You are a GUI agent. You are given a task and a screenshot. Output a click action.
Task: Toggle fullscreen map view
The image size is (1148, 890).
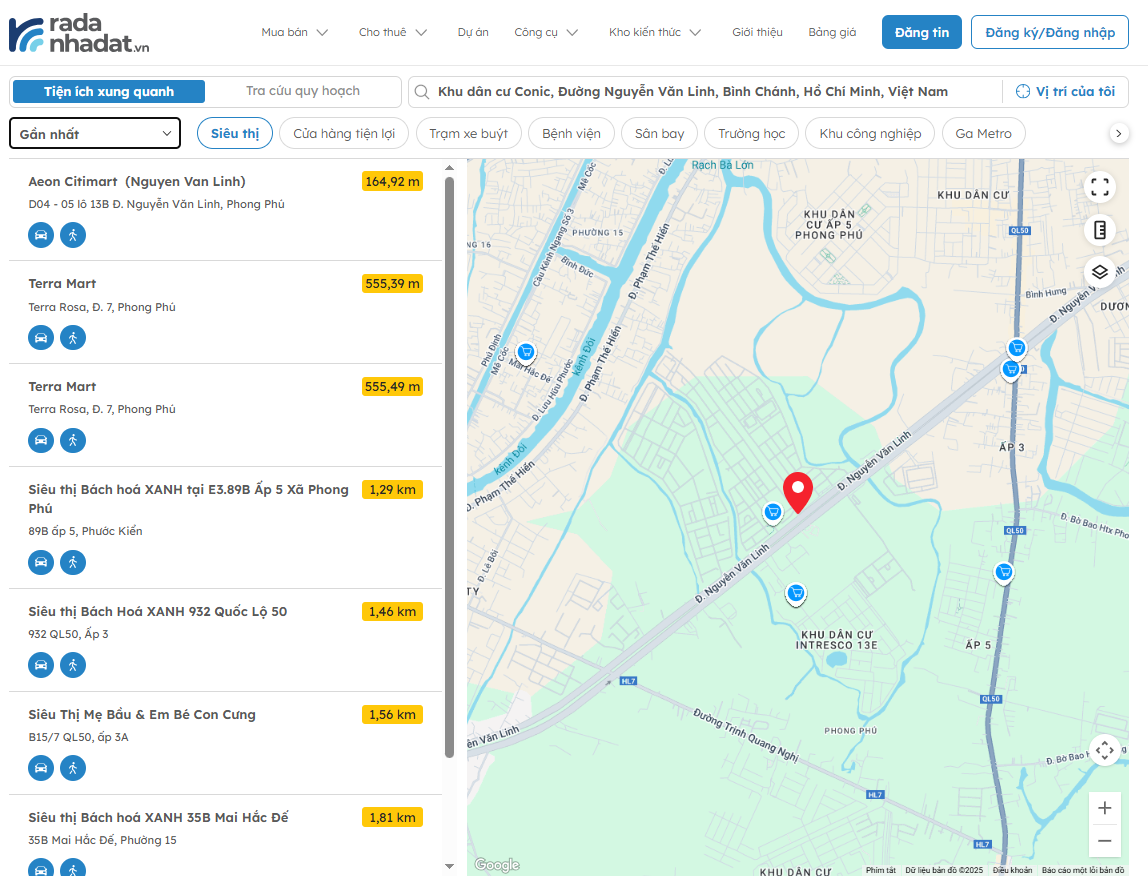pyautogui.click(x=1100, y=187)
